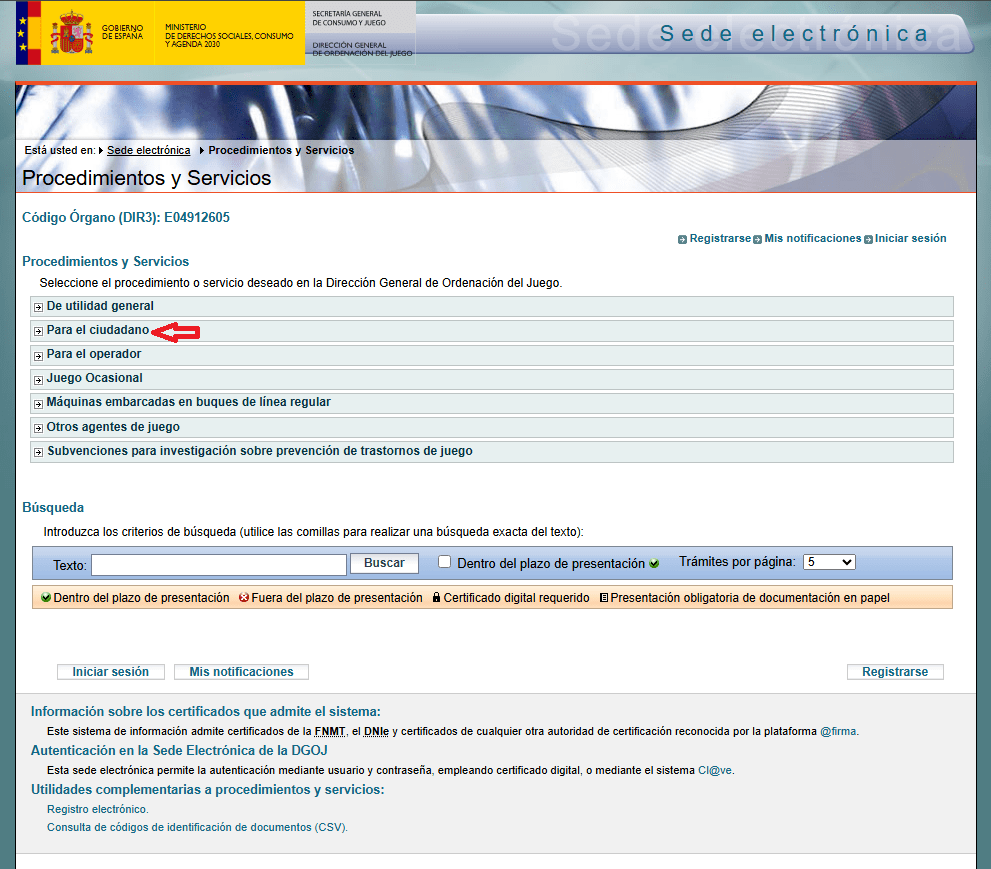Open Mis notificaciones link at top right
The width and height of the screenshot is (991, 869).
click(812, 239)
